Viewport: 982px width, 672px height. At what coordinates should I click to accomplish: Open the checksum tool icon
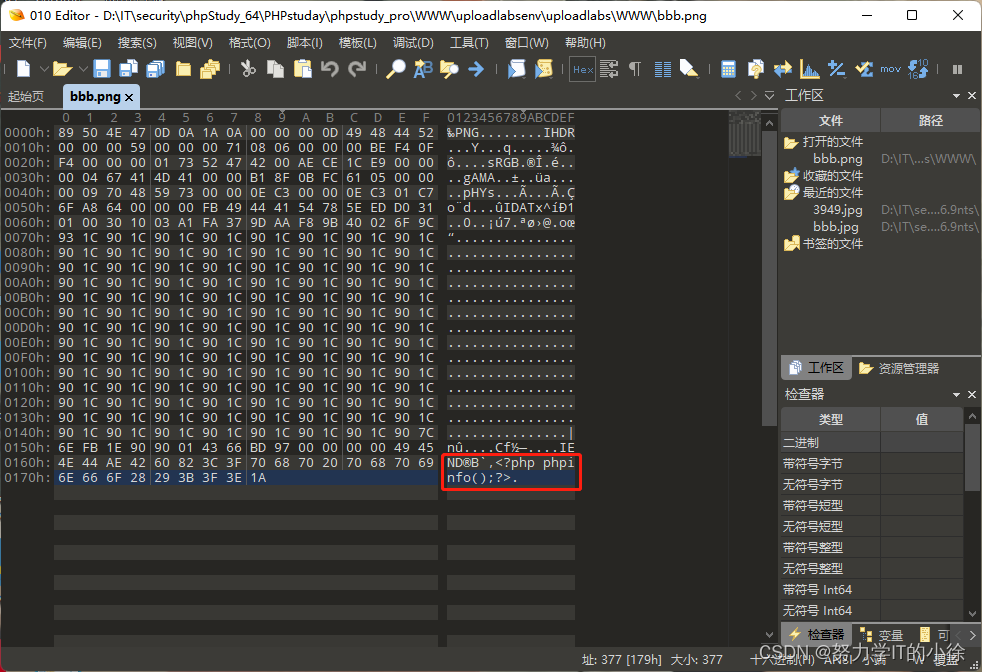point(864,68)
